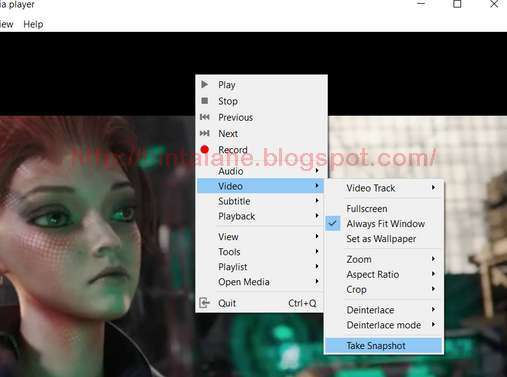Screen dimensions: 507x377
Task: Select Take Snapshot menu entry
Action: [x=384, y=346]
